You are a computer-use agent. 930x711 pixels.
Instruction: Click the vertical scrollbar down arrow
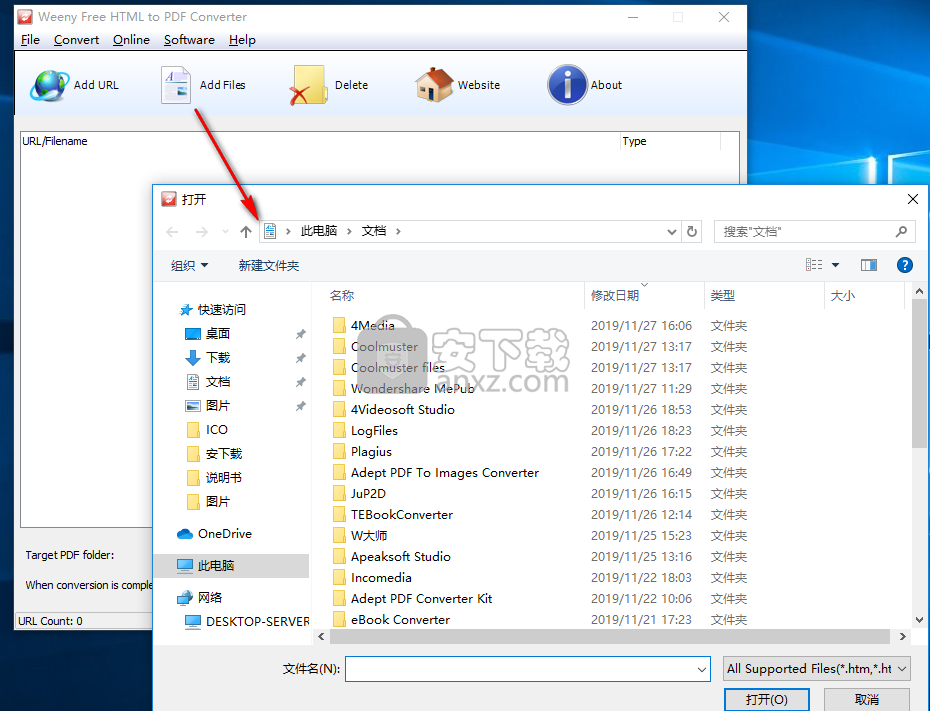919,620
